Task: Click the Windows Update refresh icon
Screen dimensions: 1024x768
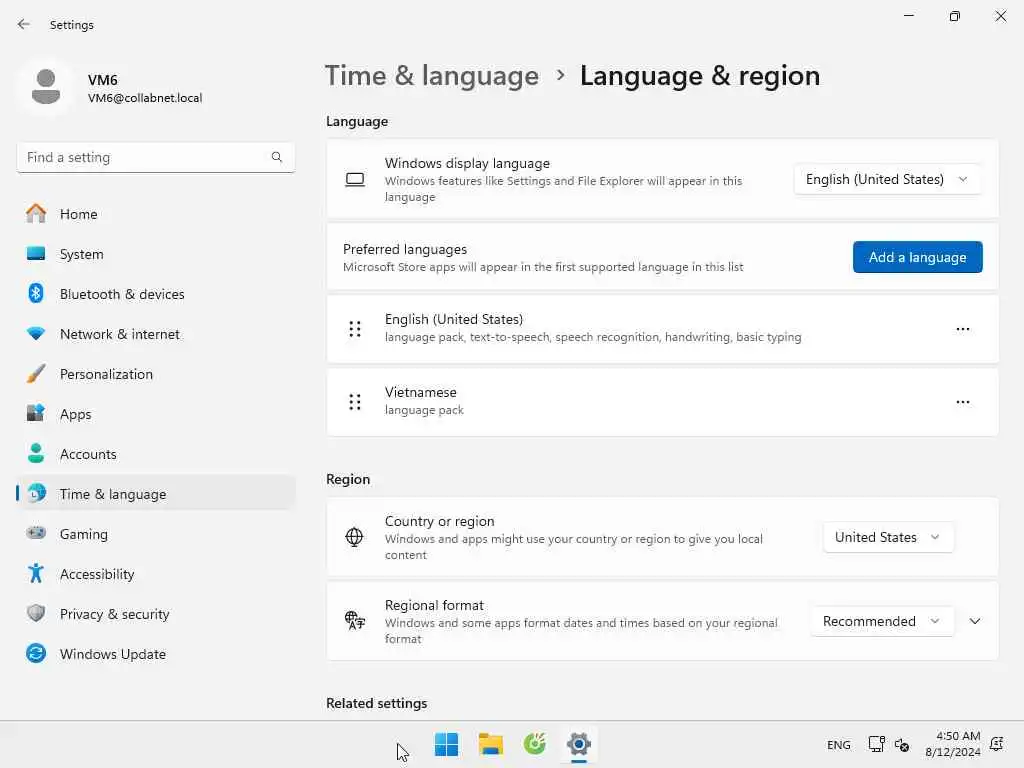Action: click(36, 653)
